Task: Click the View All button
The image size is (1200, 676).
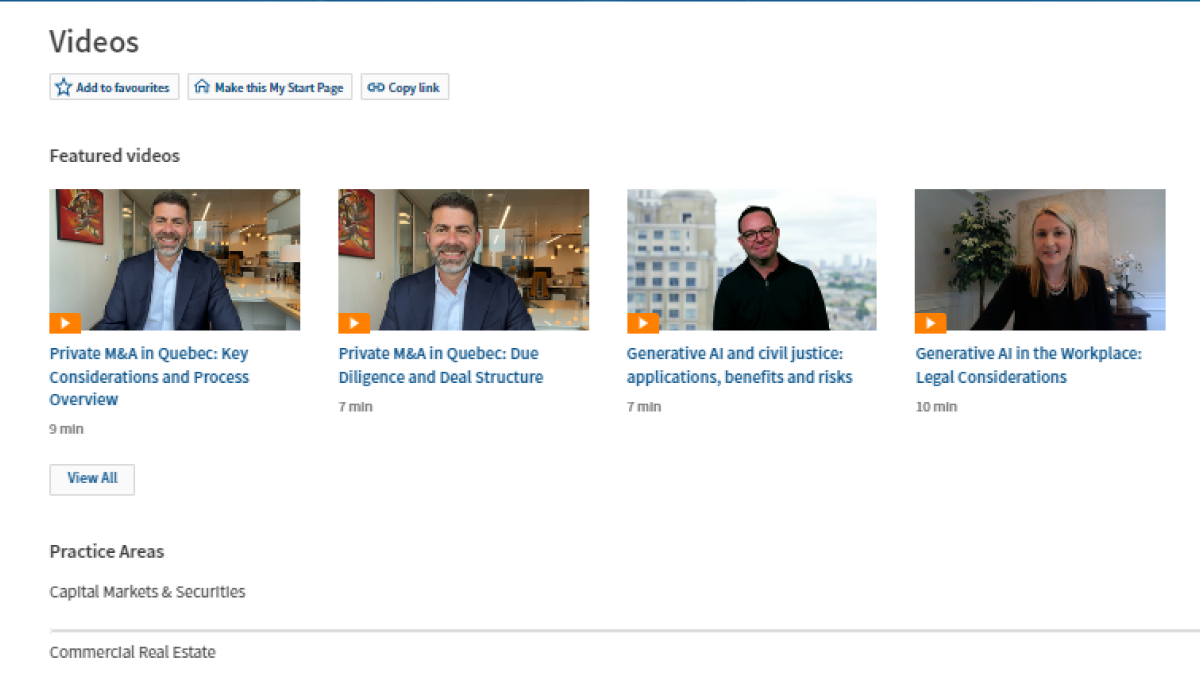Action: pos(92,479)
